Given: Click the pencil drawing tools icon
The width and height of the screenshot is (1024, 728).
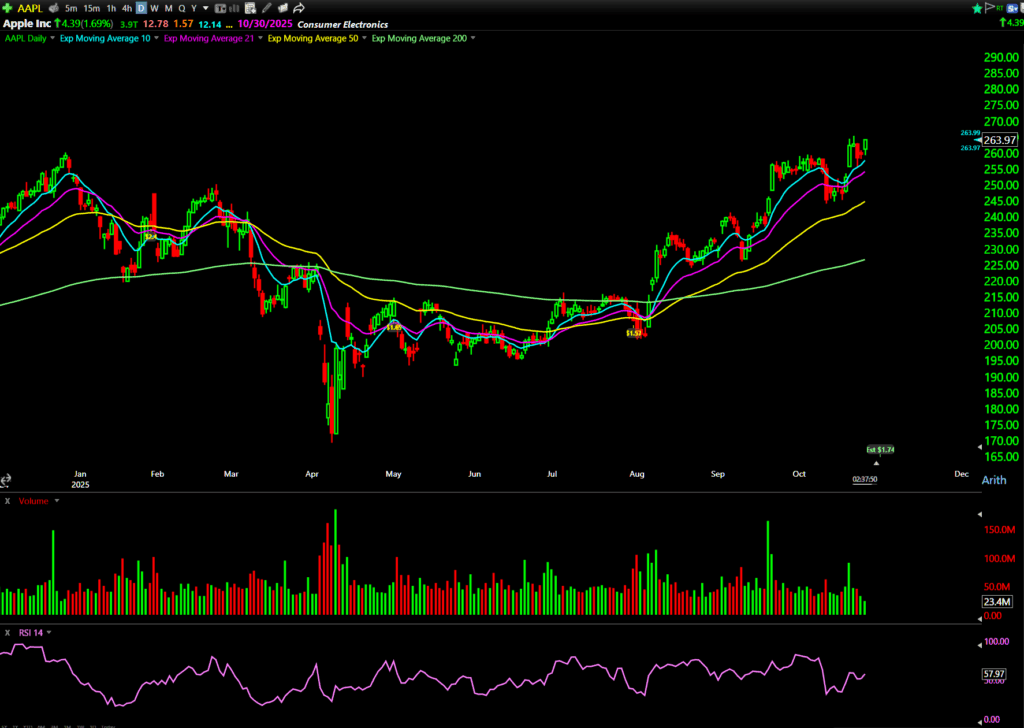Looking at the screenshot, I should pyautogui.click(x=266, y=7).
